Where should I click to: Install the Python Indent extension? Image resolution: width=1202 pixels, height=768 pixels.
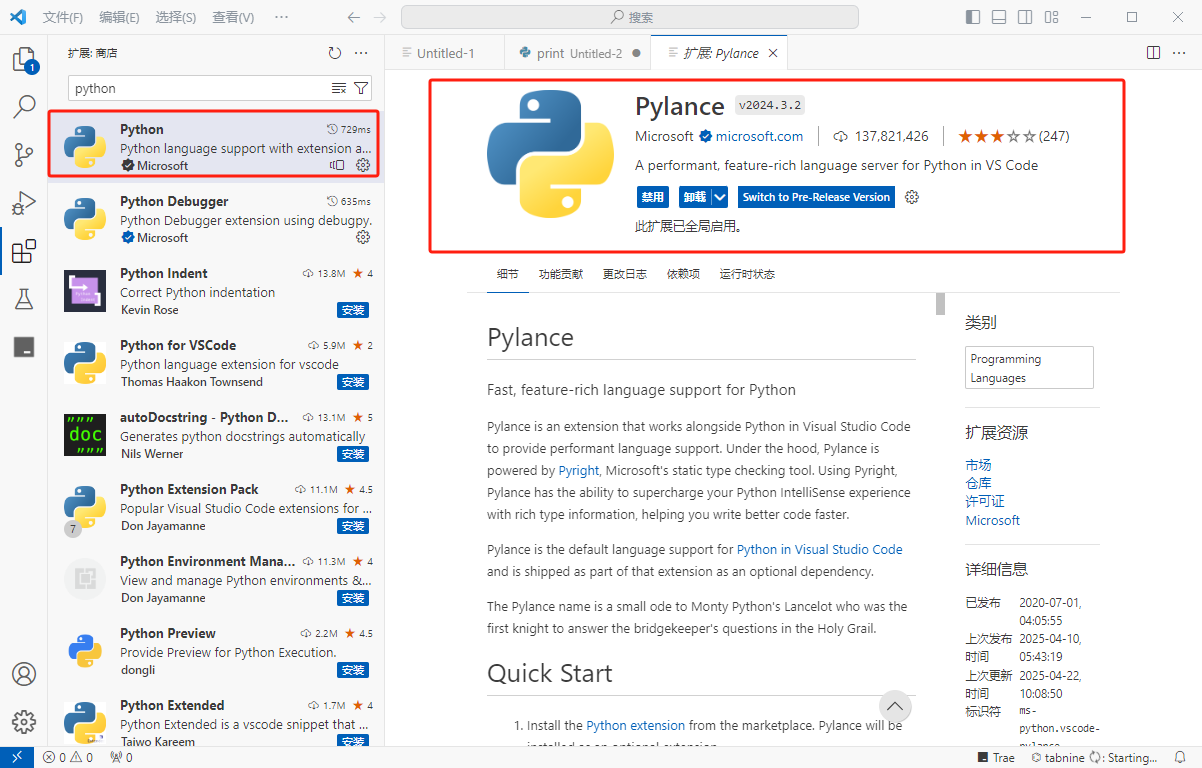pos(353,310)
